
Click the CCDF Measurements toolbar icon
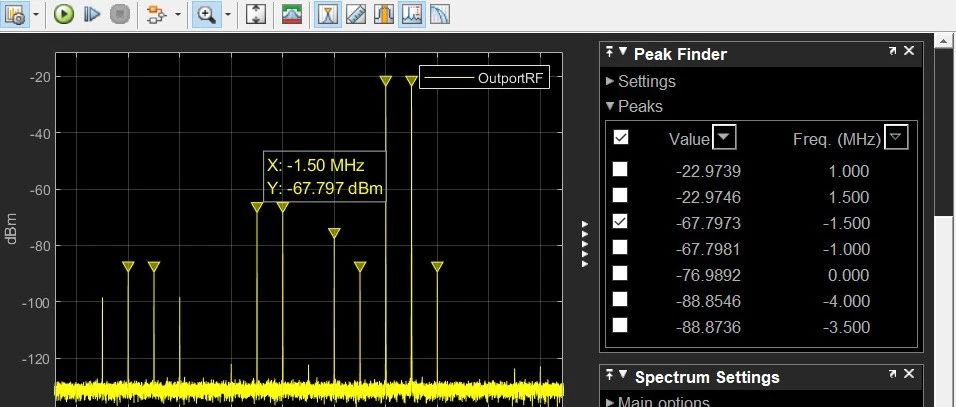pos(439,14)
